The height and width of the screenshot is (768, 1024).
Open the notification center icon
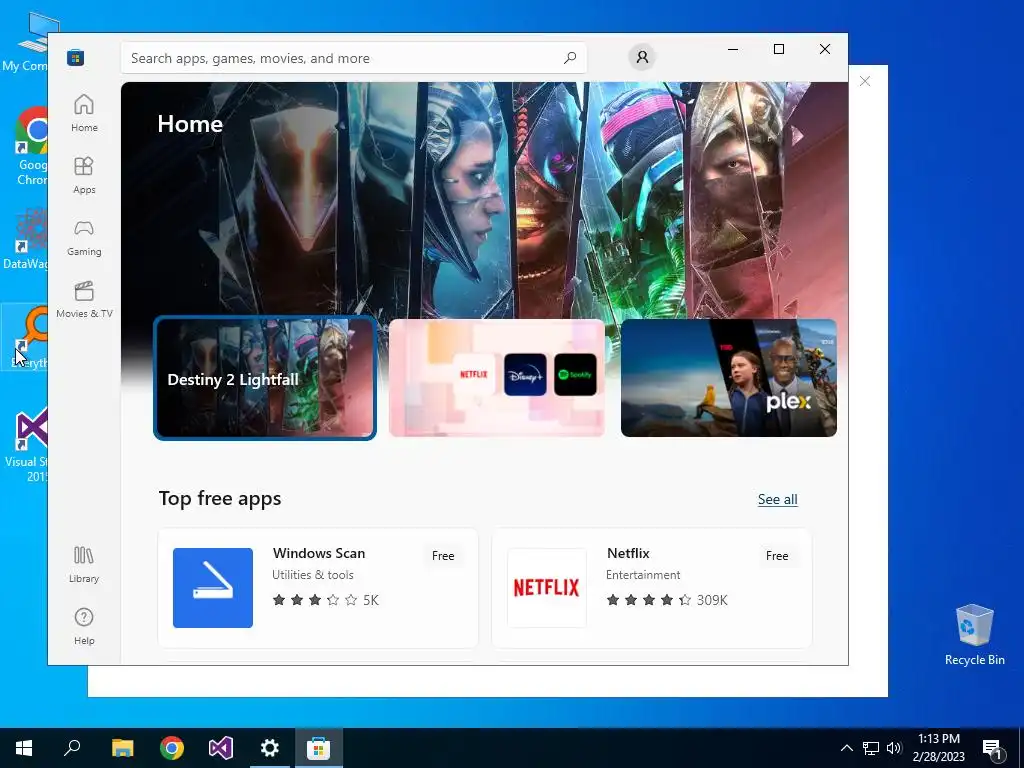click(x=992, y=748)
